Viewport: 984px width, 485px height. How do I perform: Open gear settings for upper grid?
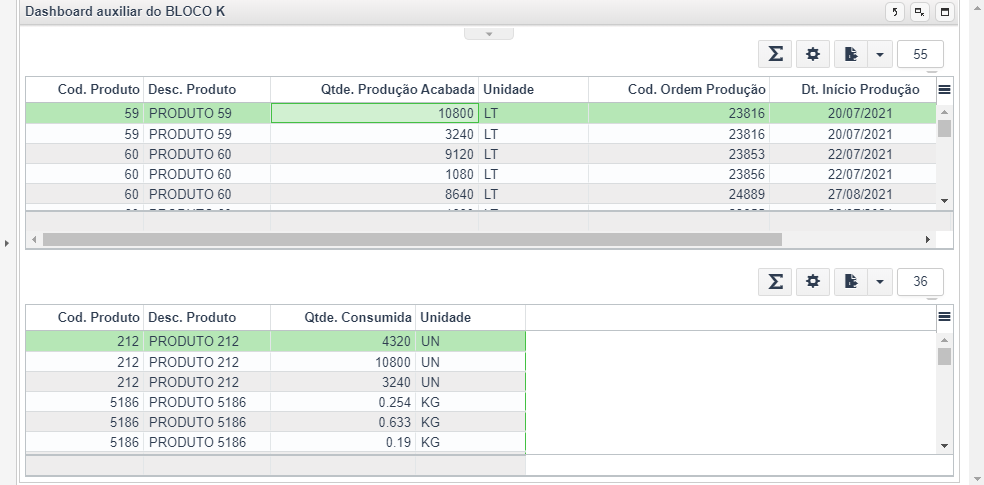pos(813,55)
